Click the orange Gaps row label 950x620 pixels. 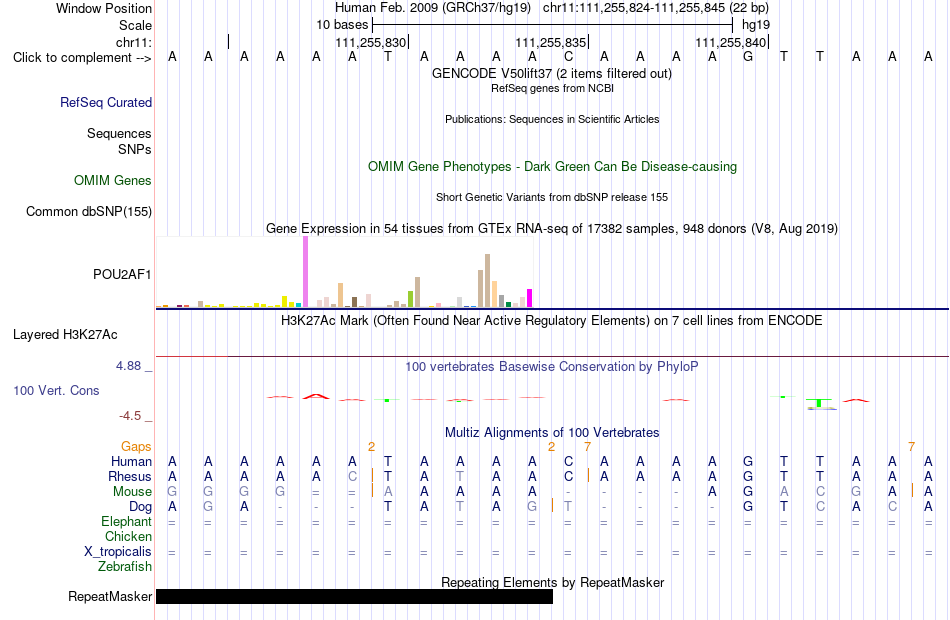pyautogui.click(x=136, y=447)
